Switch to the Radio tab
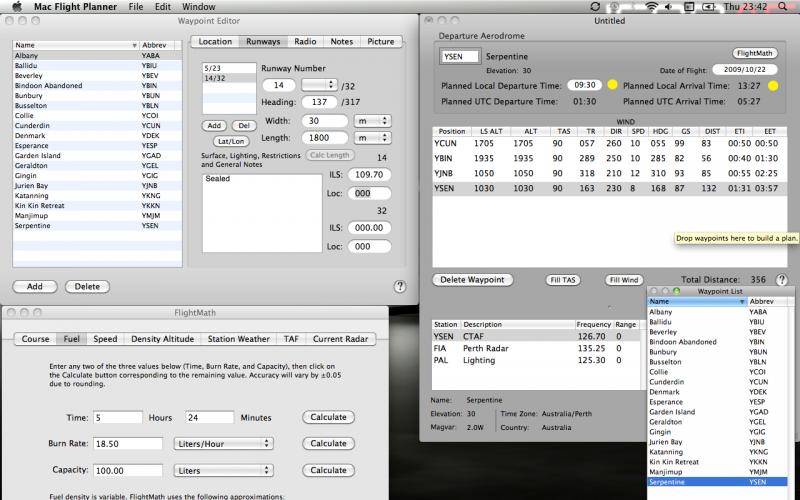 point(305,41)
